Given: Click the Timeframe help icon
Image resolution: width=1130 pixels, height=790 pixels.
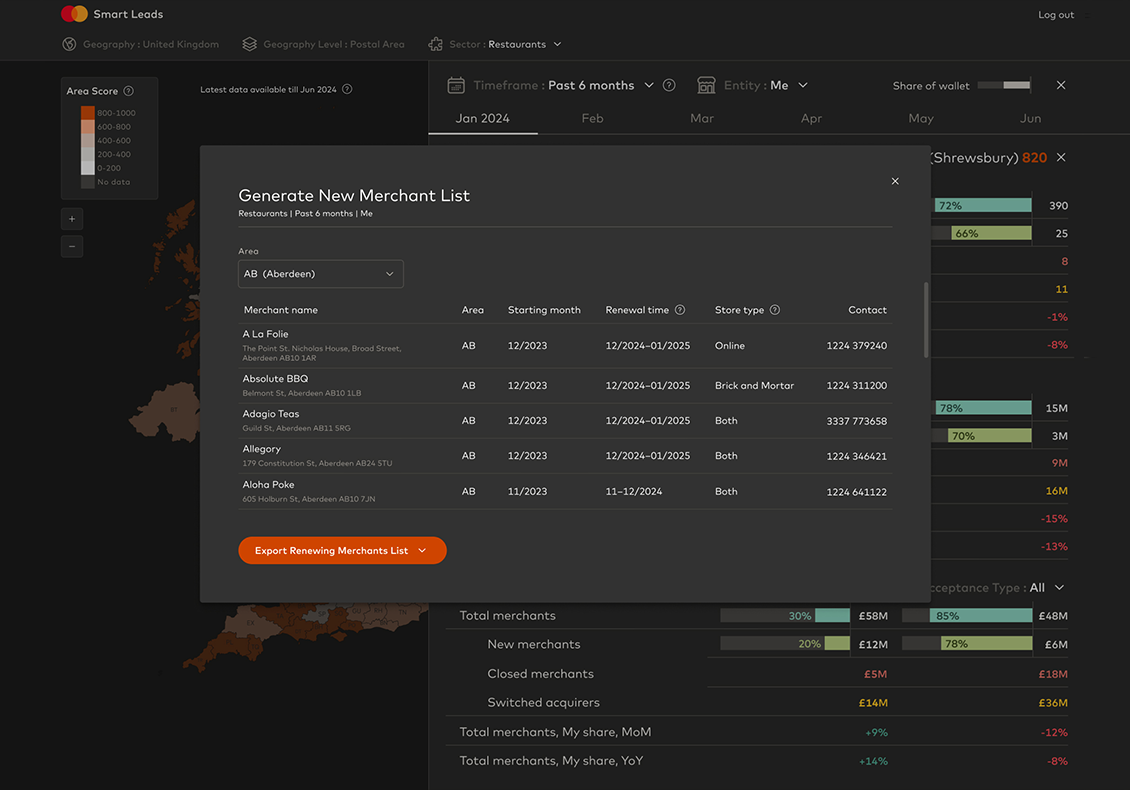Looking at the screenshot, I should 669,85.
